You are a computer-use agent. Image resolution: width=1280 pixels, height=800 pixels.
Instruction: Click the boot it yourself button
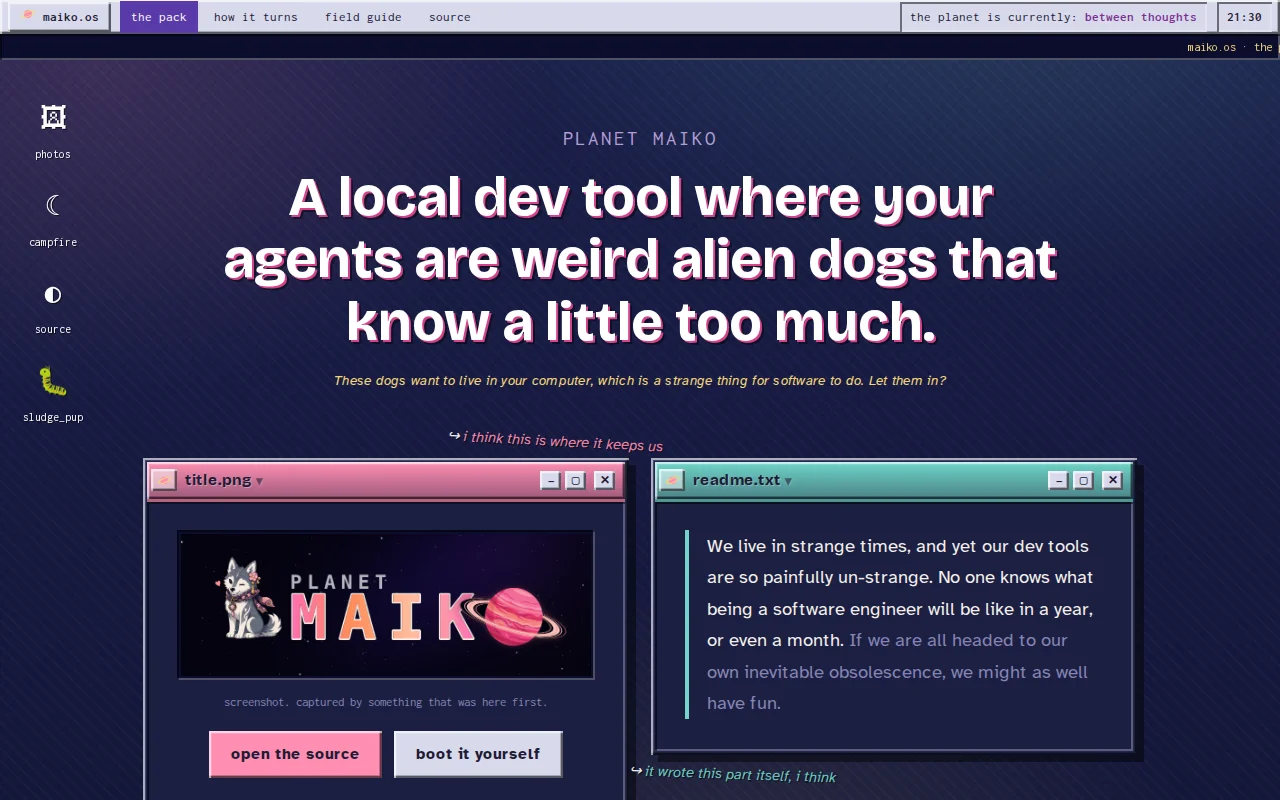(478, 754)
